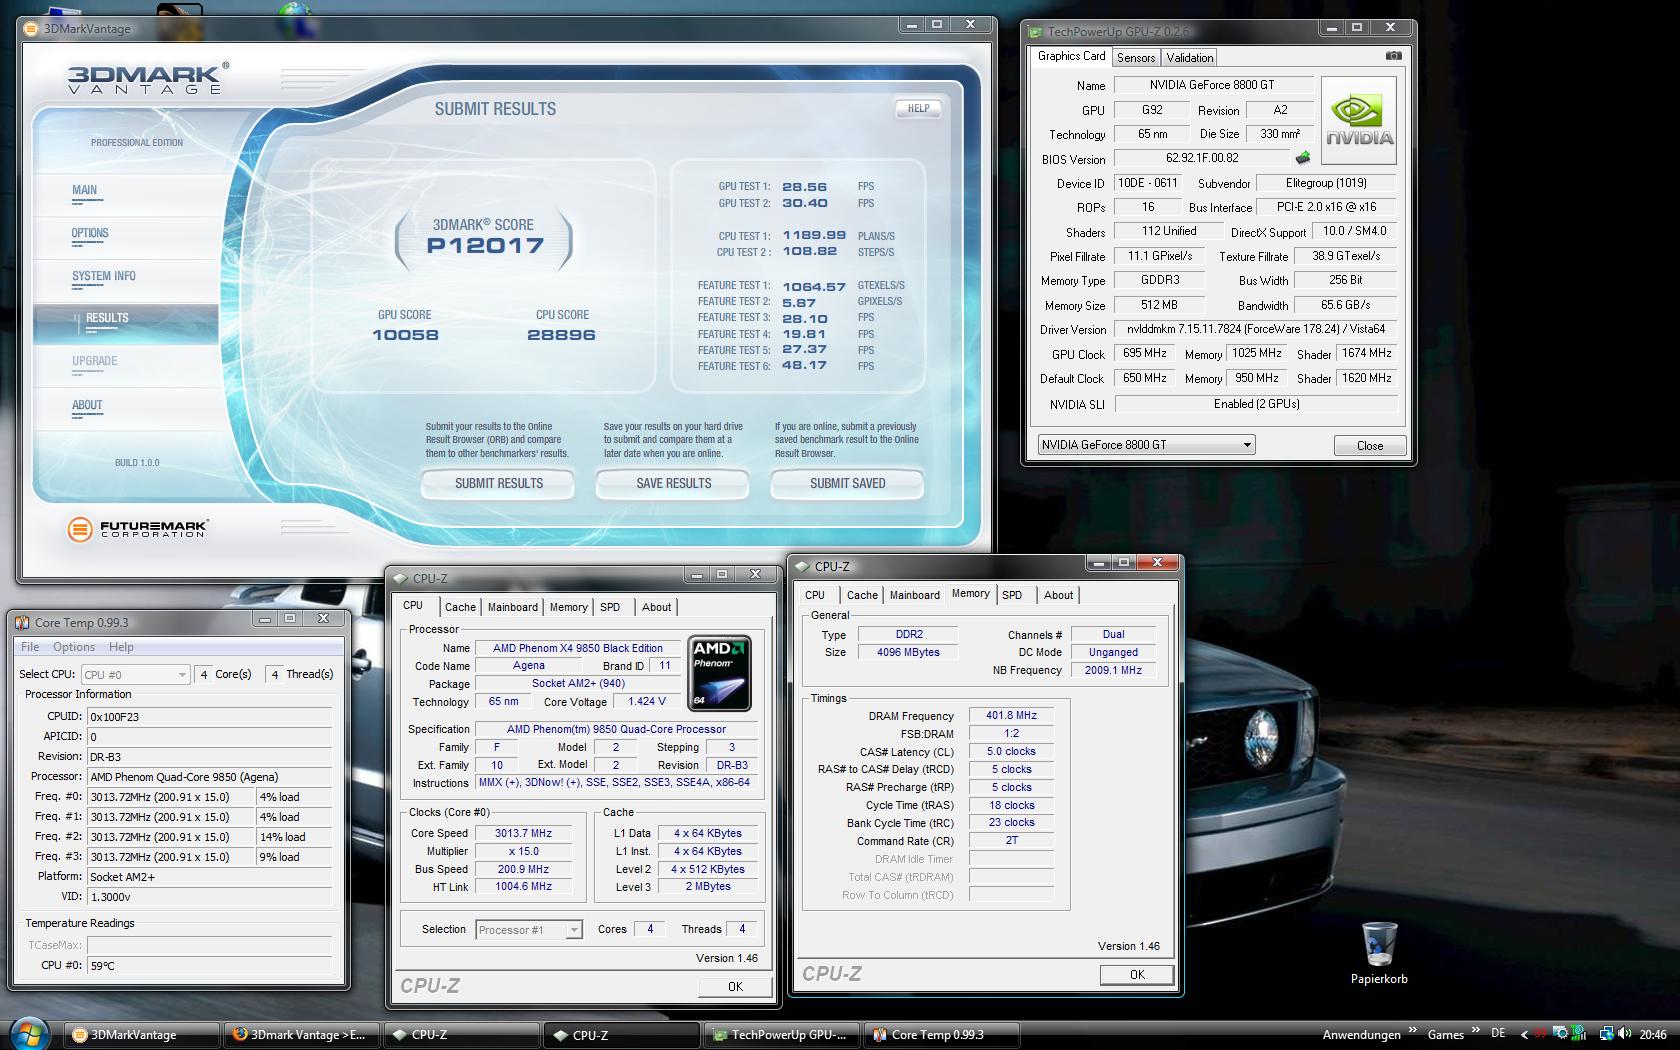
Task: Click DRAM Frequency 401.8 MHz value
Action: pos(1011,716)
